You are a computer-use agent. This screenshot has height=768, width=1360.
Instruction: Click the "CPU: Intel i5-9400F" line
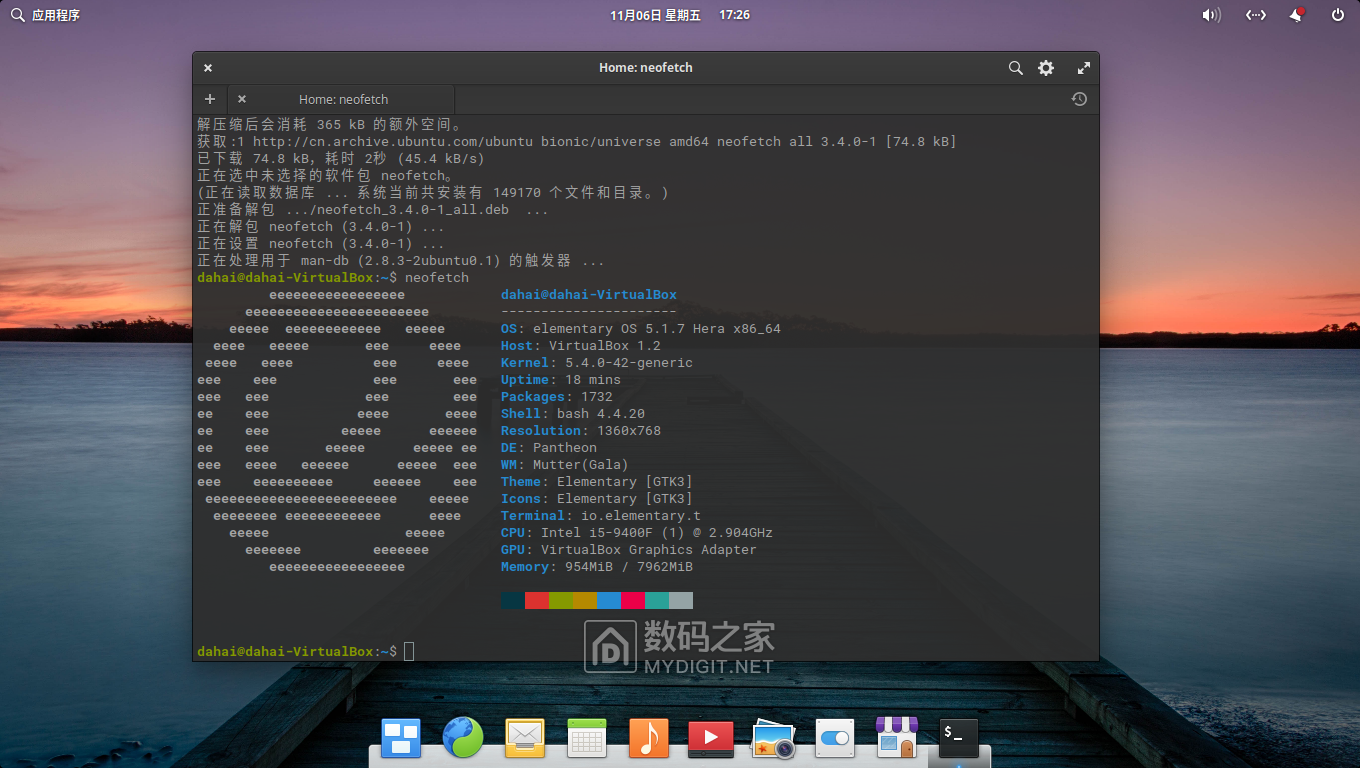pos(637,533)
